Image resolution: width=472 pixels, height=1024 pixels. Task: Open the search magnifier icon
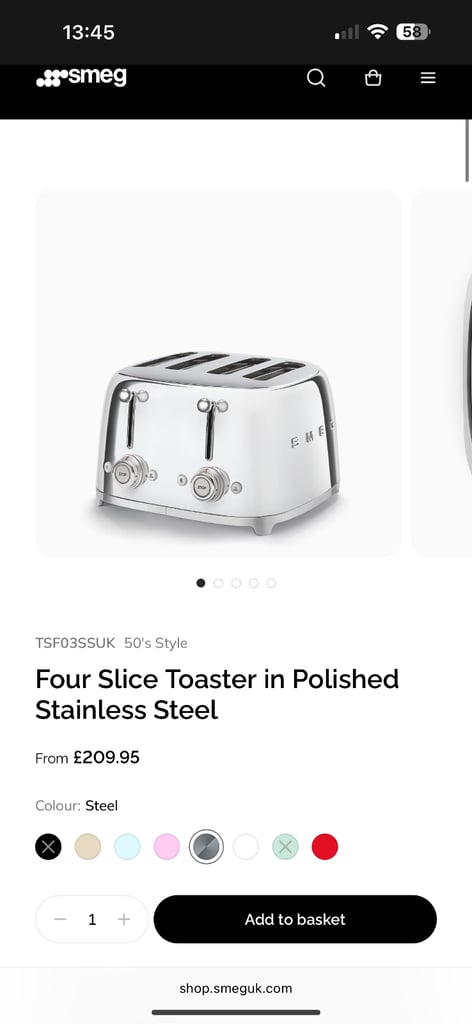point(316,78)
